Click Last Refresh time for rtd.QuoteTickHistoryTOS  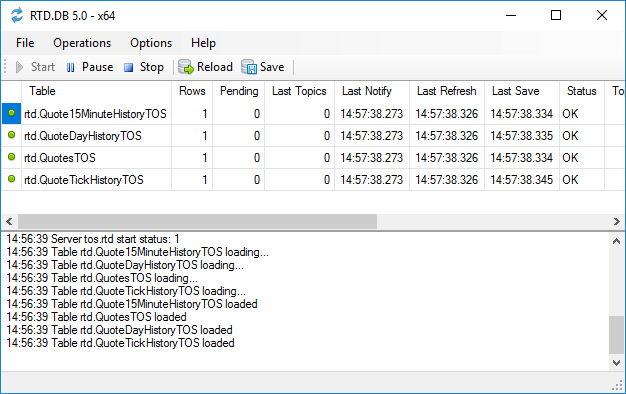click(x=447, y=180)
